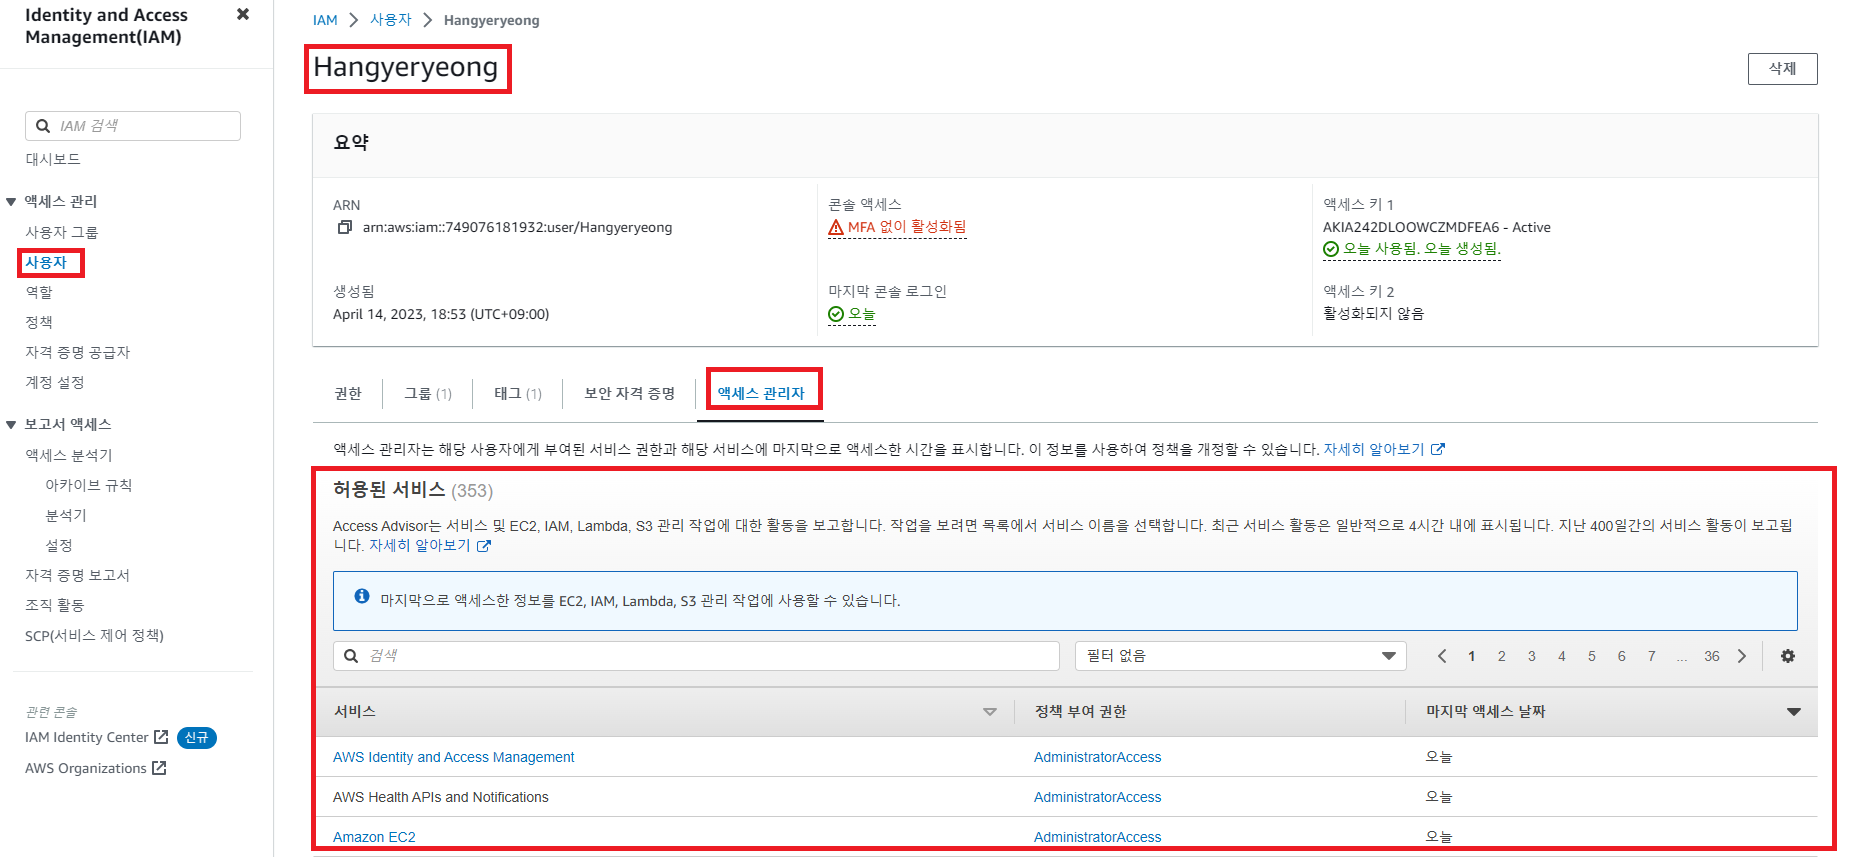Select the 액세스 관리자 tab
This screenshot has width=1867, height=857.
tap(761, 393)
